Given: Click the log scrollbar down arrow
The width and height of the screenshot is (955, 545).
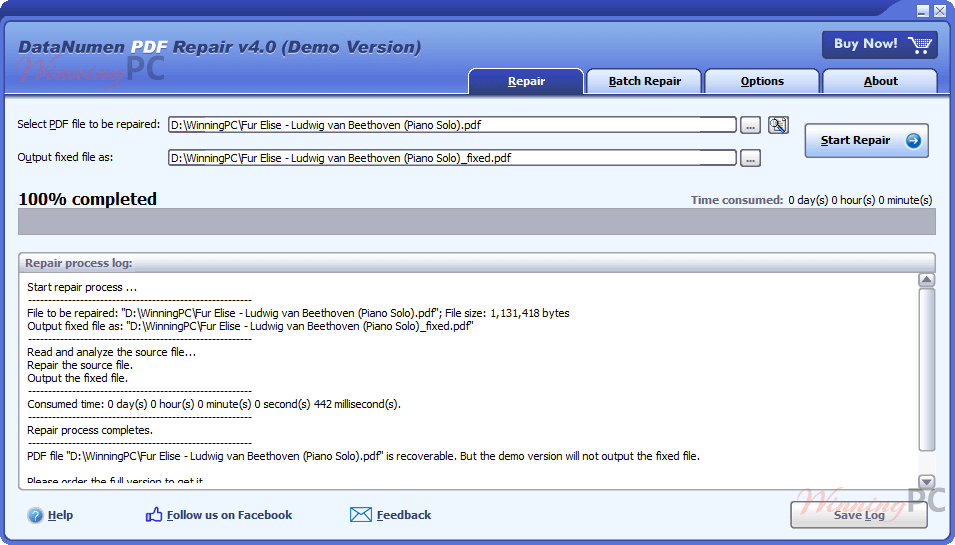Looking at the screenshot, I should click(x=926, y=482).
